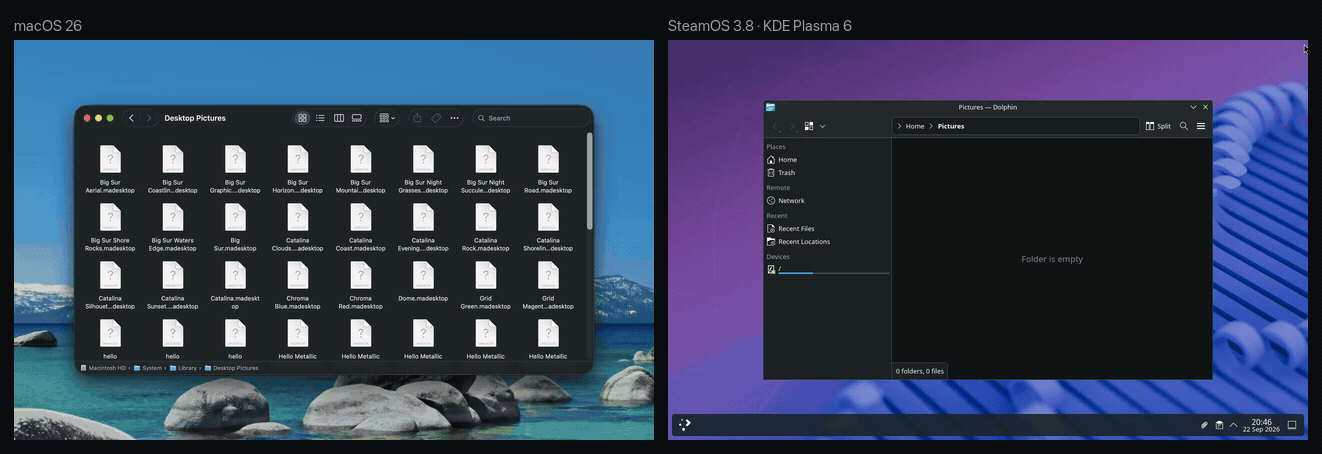1322x454 pixels.
Task: Click the Finder vertical scrollbar
Action: [x=589, y=180]
